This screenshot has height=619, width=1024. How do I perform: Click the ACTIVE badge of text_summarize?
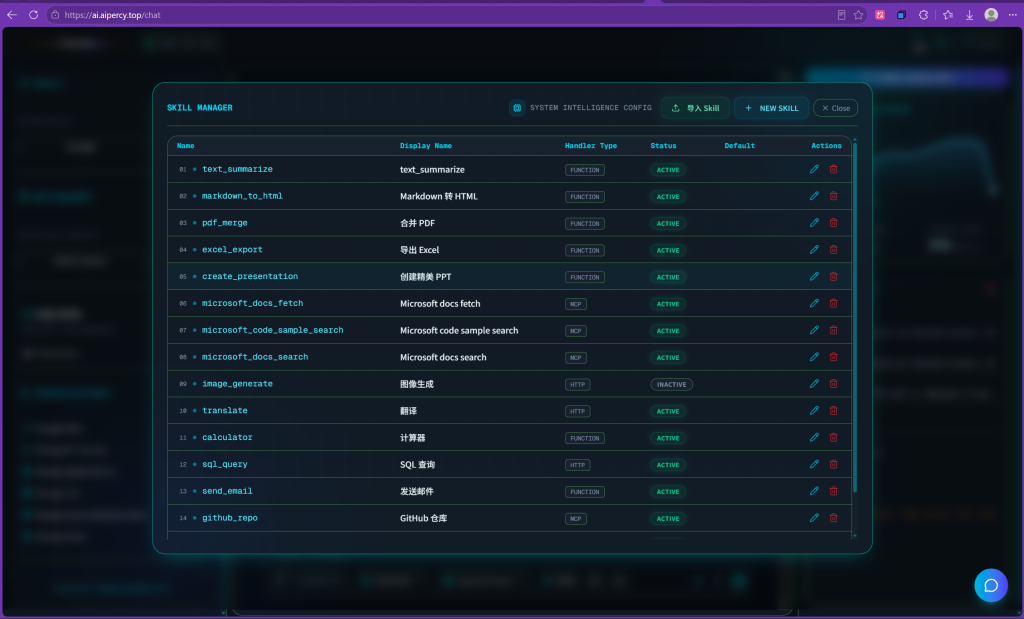pyautogui.click(x=667, y=170)
